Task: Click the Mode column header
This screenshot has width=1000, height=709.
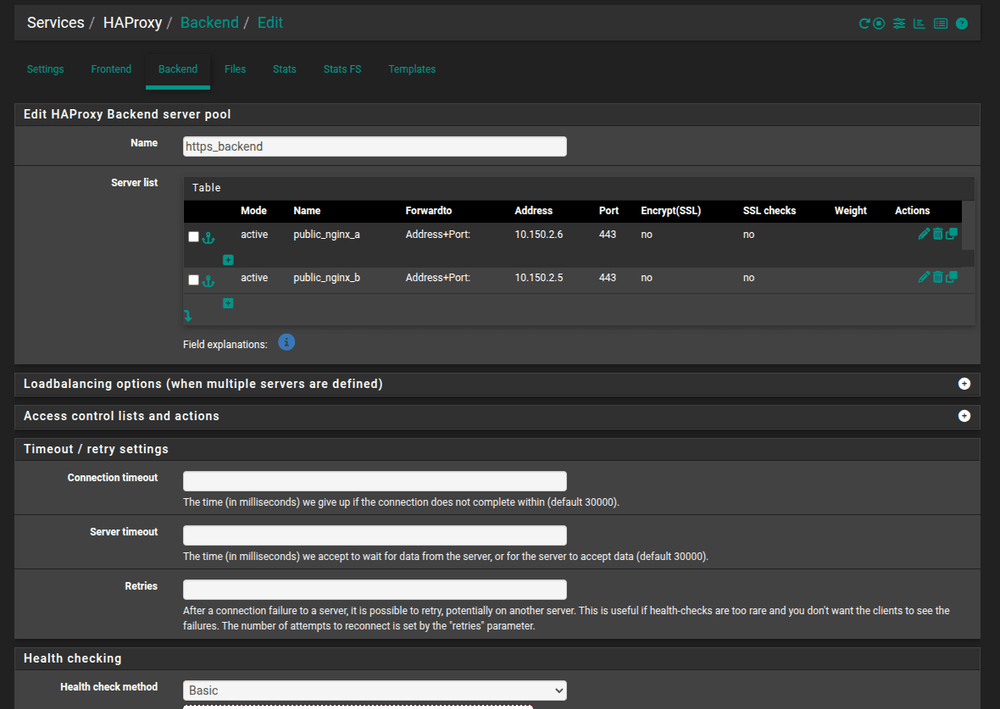Action: [x=254, y=210]
